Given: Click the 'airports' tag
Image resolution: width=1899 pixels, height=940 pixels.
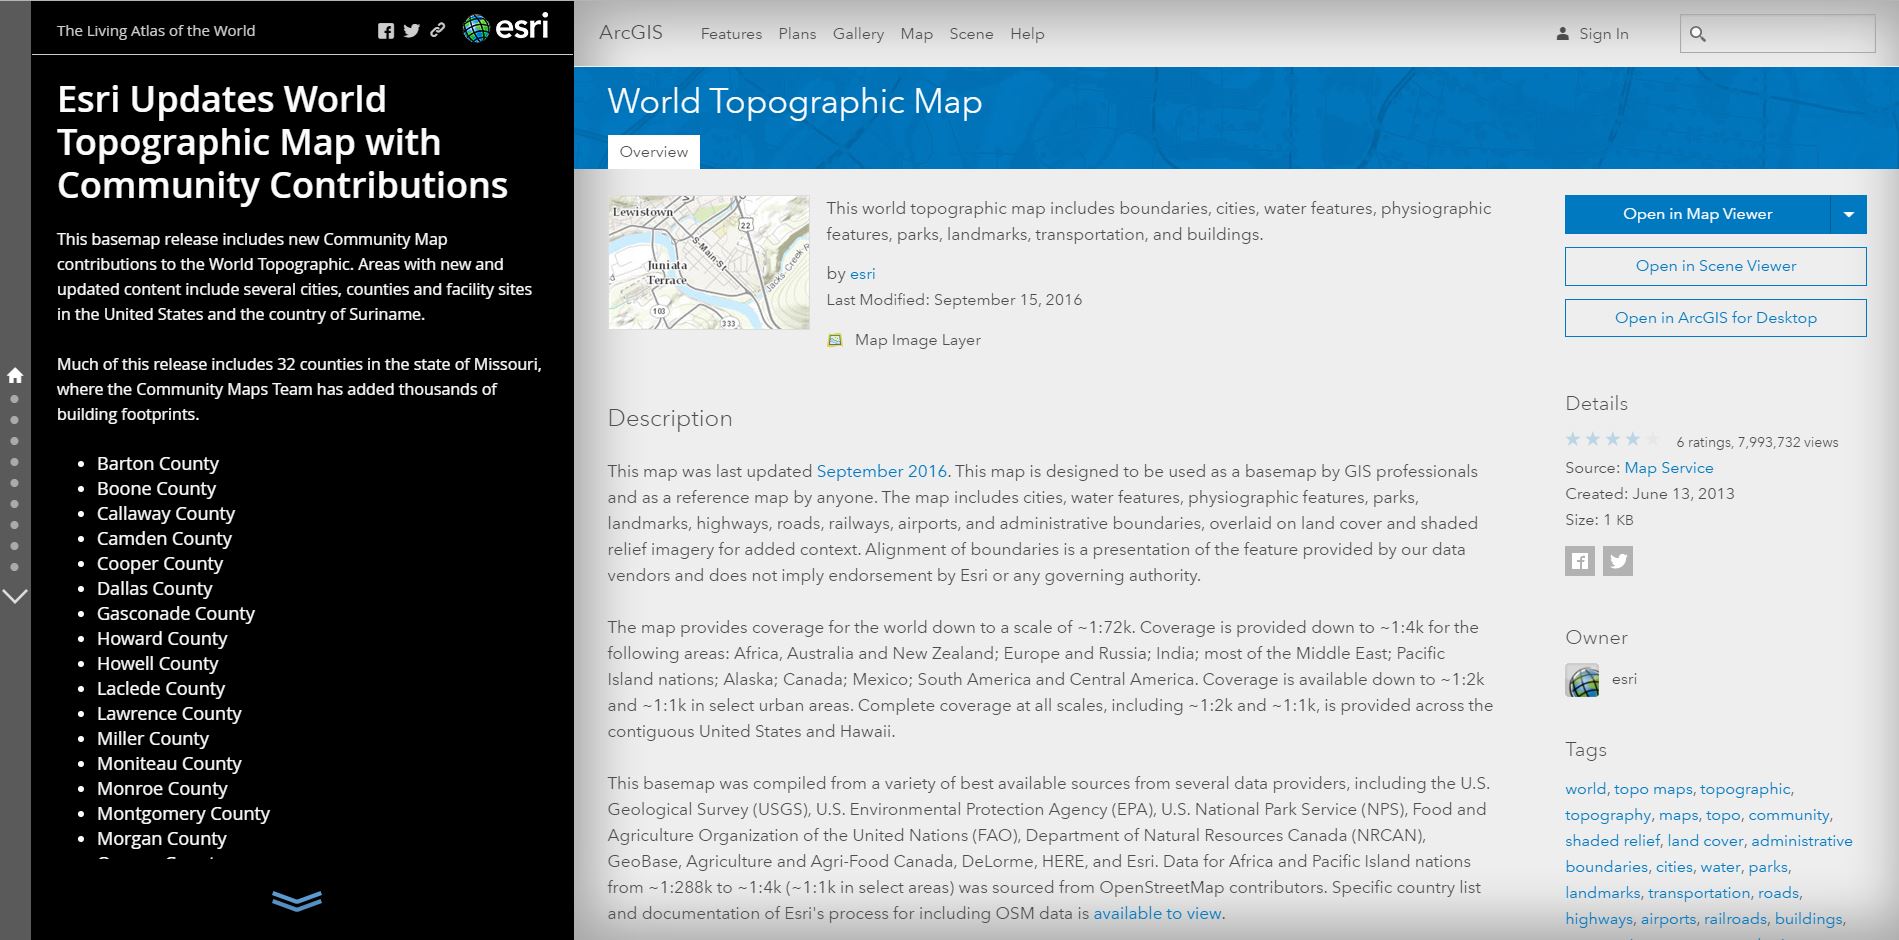Looking at the screenshot, I should coord(1668,919).
